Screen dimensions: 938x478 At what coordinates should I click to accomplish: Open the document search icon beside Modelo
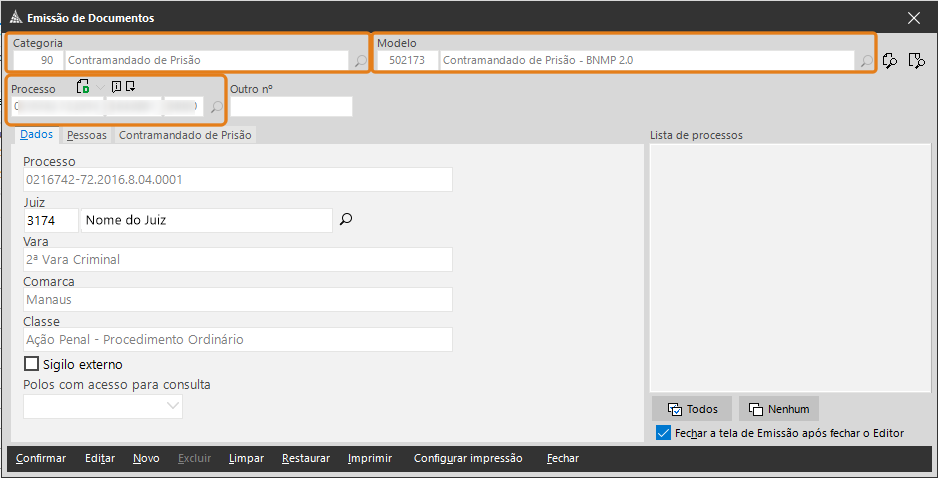[x=890, y=60]
